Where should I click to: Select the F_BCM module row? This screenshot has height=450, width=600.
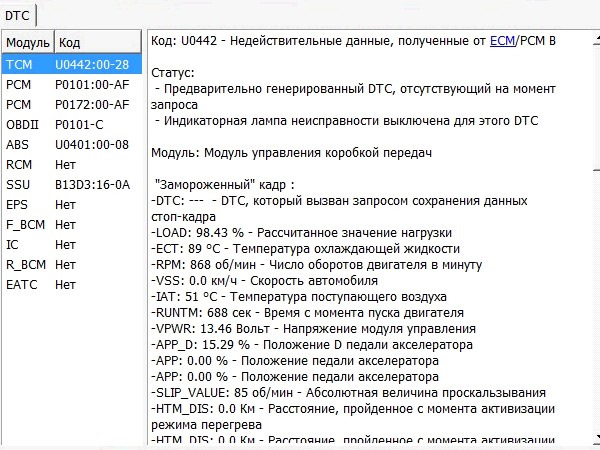72,225
